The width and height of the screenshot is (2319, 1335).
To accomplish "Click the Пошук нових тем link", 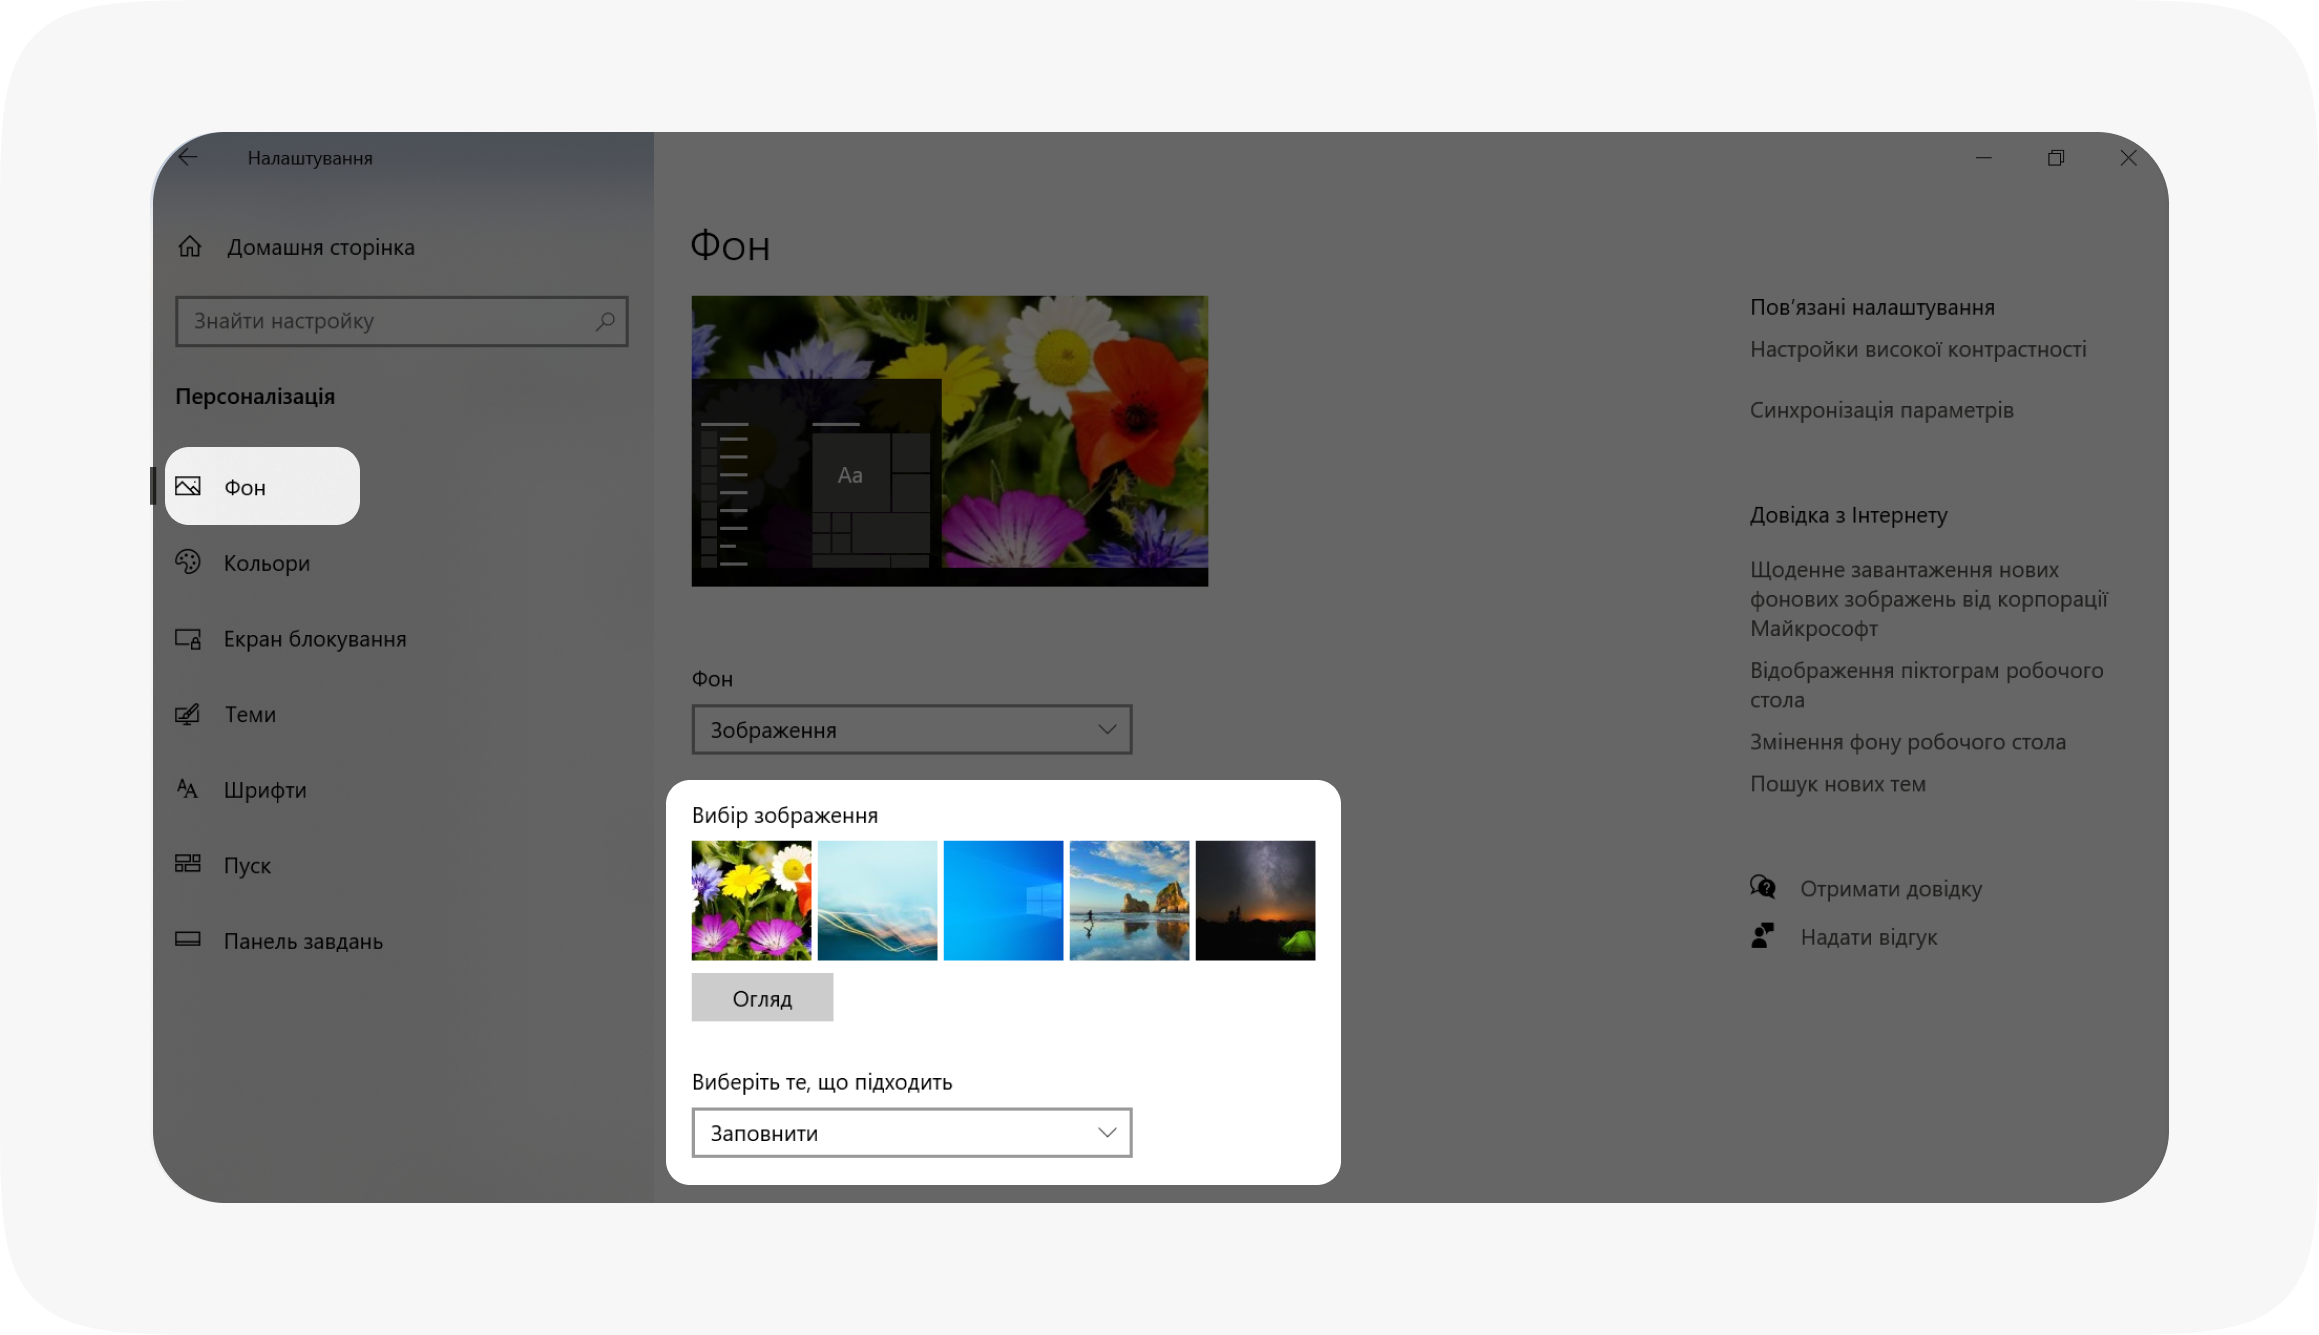I will click(x=1839, y=784).
